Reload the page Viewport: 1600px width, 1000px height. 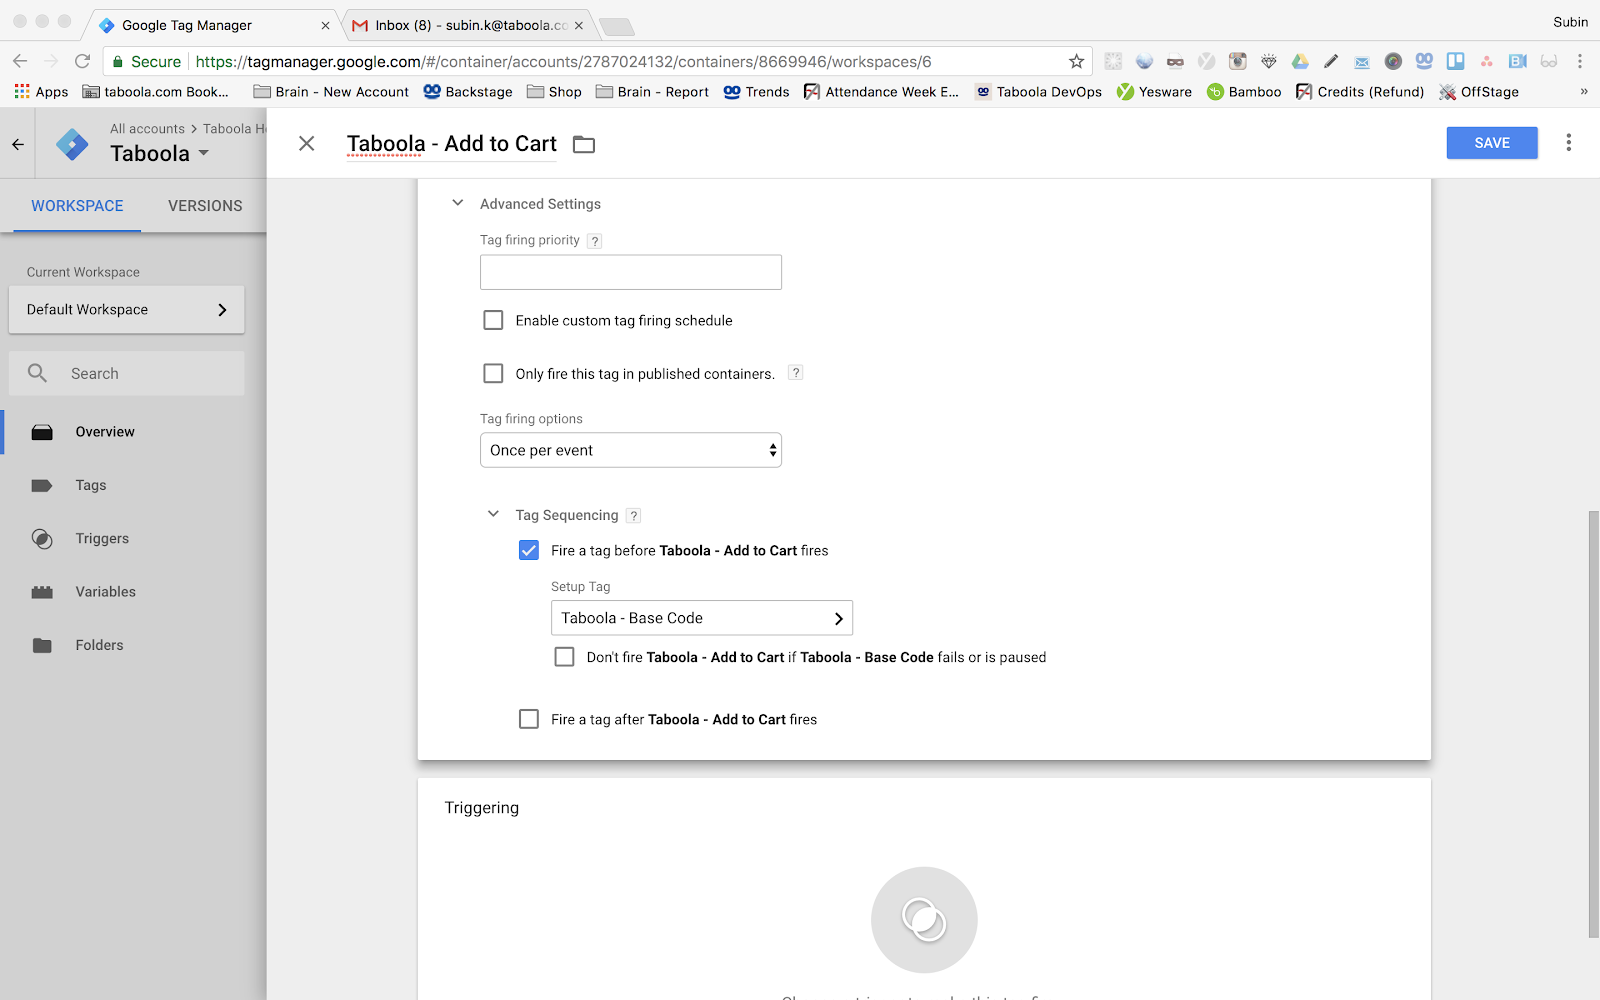(83, 61)
